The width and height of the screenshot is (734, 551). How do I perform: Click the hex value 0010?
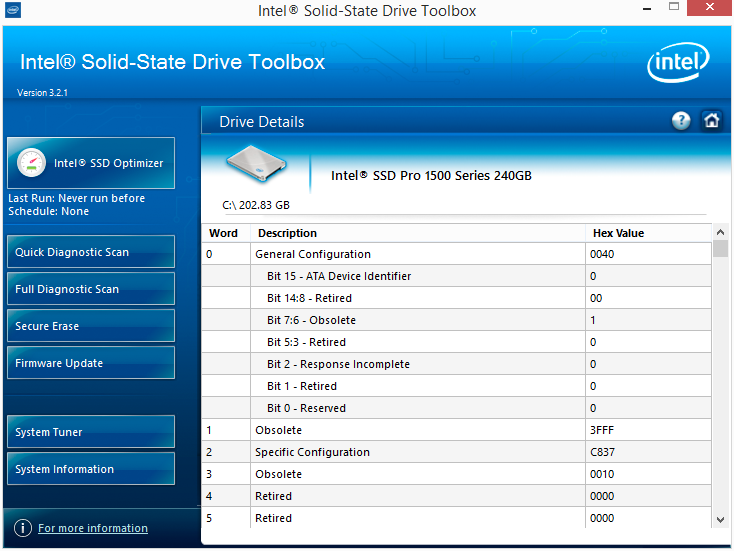pos(602,474)
